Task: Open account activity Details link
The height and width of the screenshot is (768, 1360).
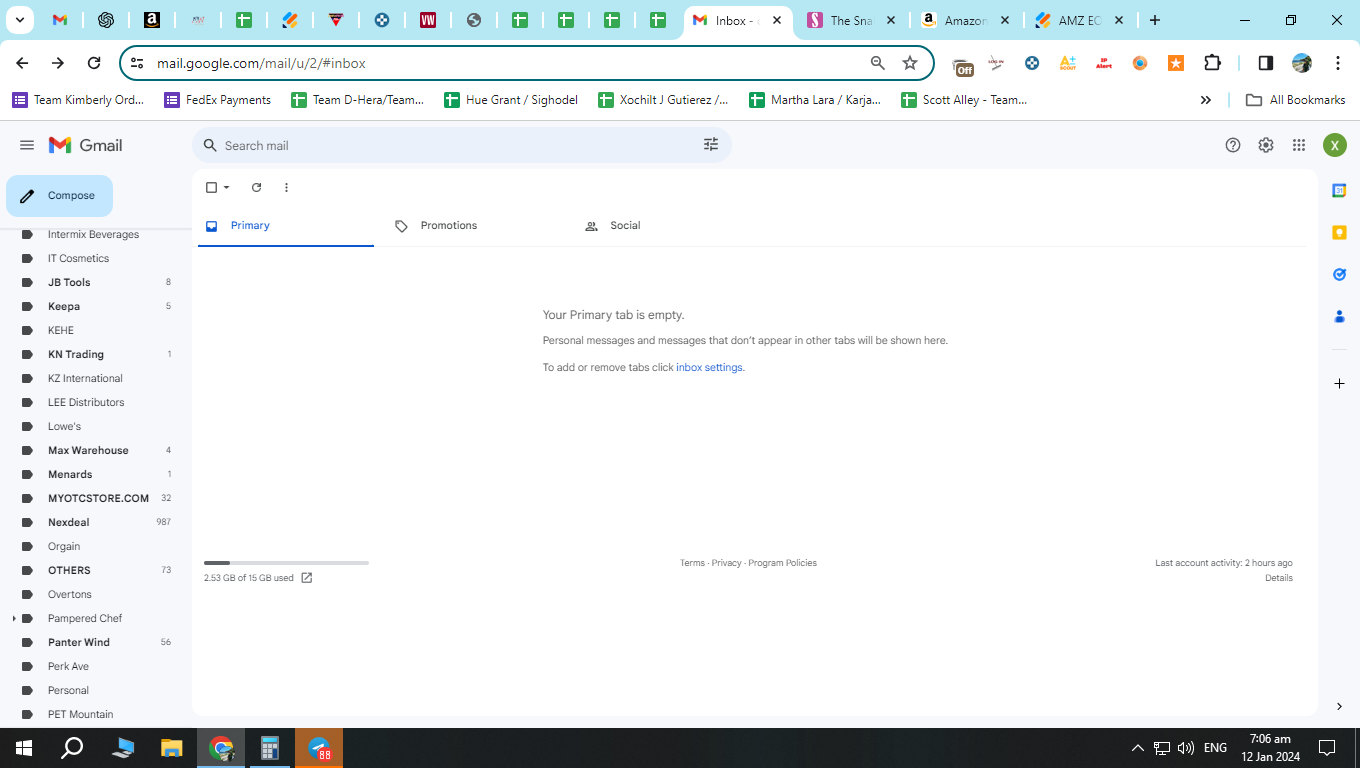Action: 1279,578
